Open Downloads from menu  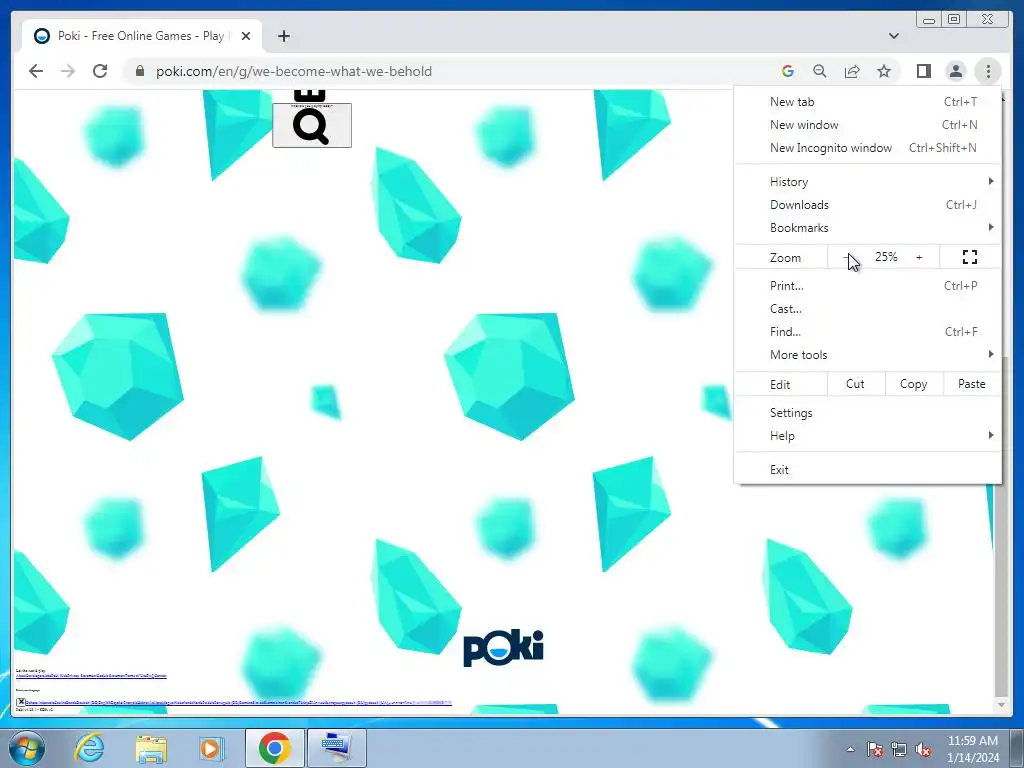click(867, 204)
